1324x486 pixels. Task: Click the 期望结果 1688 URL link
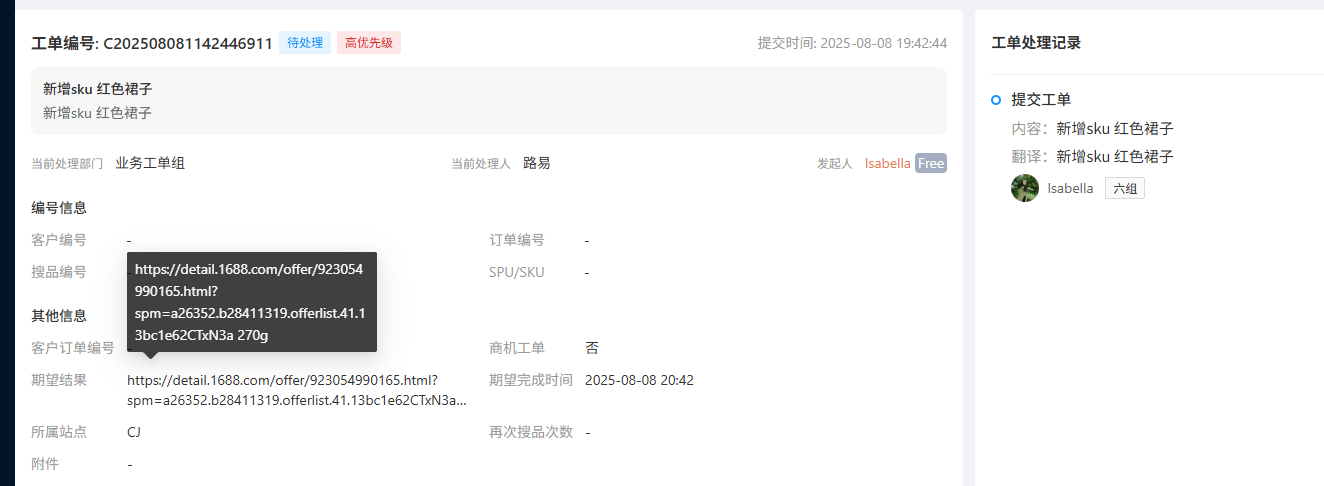click(x=297, y=390)
